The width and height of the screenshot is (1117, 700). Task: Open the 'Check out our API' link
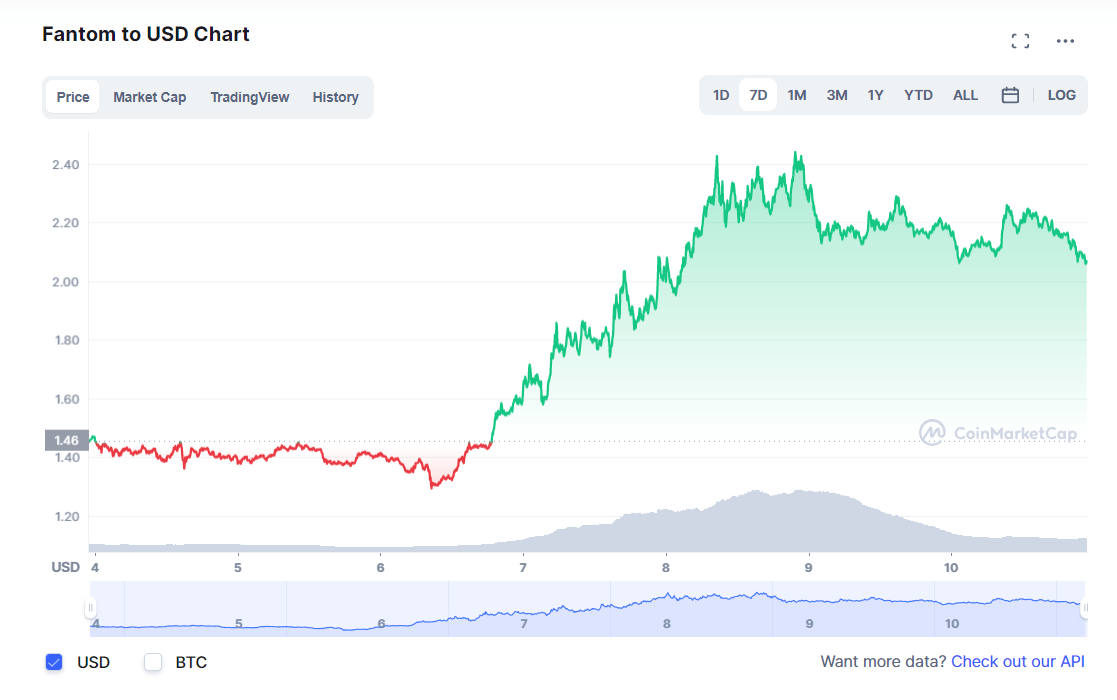[1017, 662]
